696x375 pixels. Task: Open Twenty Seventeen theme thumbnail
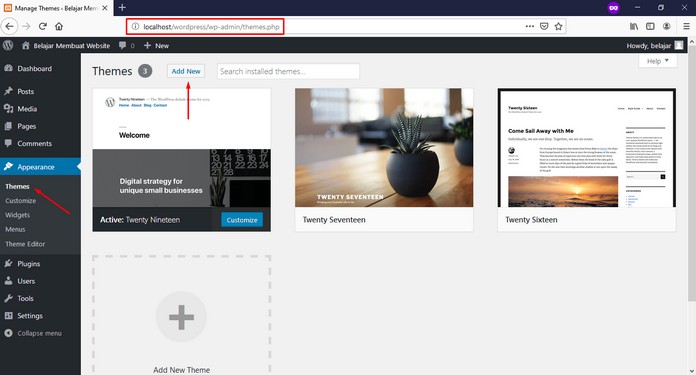point(384,147)
